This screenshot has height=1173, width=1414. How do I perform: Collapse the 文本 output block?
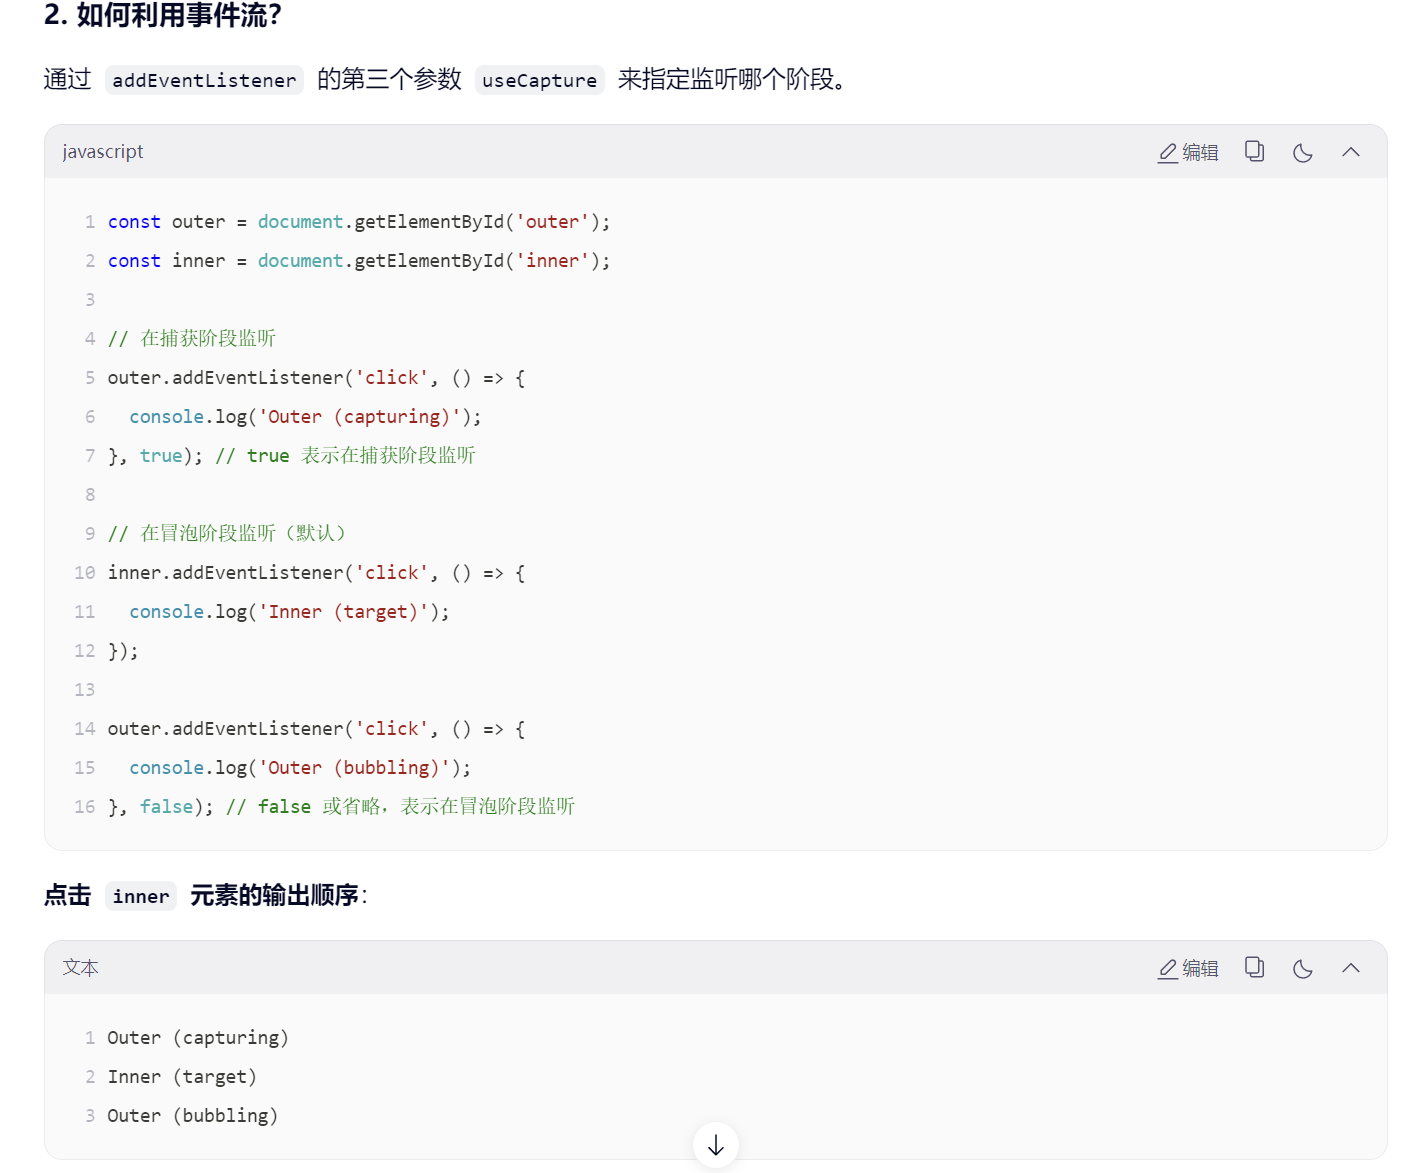[1351, 968]
